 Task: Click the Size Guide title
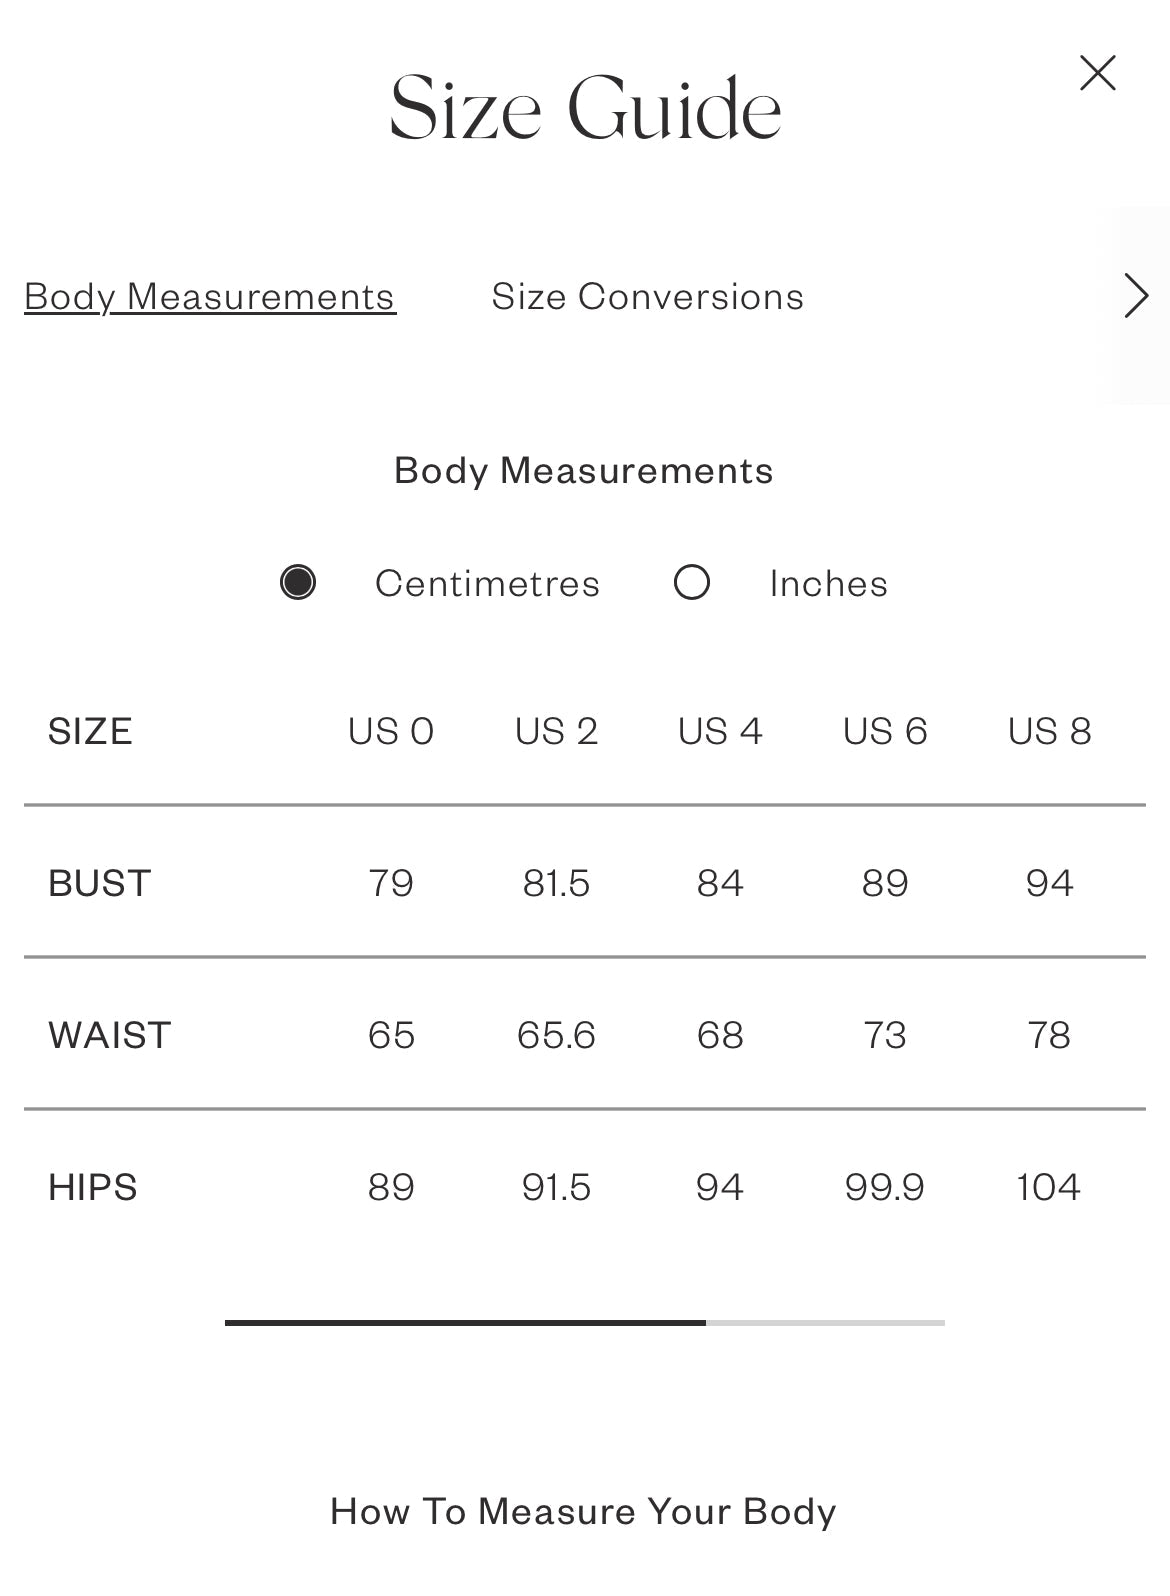pos(585,107)
